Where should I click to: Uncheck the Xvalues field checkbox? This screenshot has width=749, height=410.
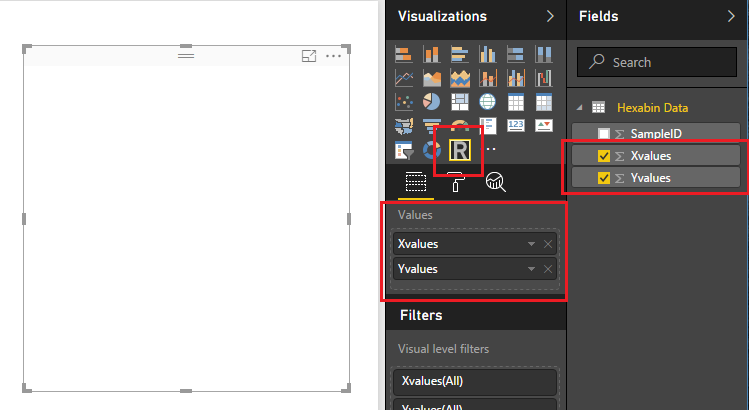[x=604, y=156]
